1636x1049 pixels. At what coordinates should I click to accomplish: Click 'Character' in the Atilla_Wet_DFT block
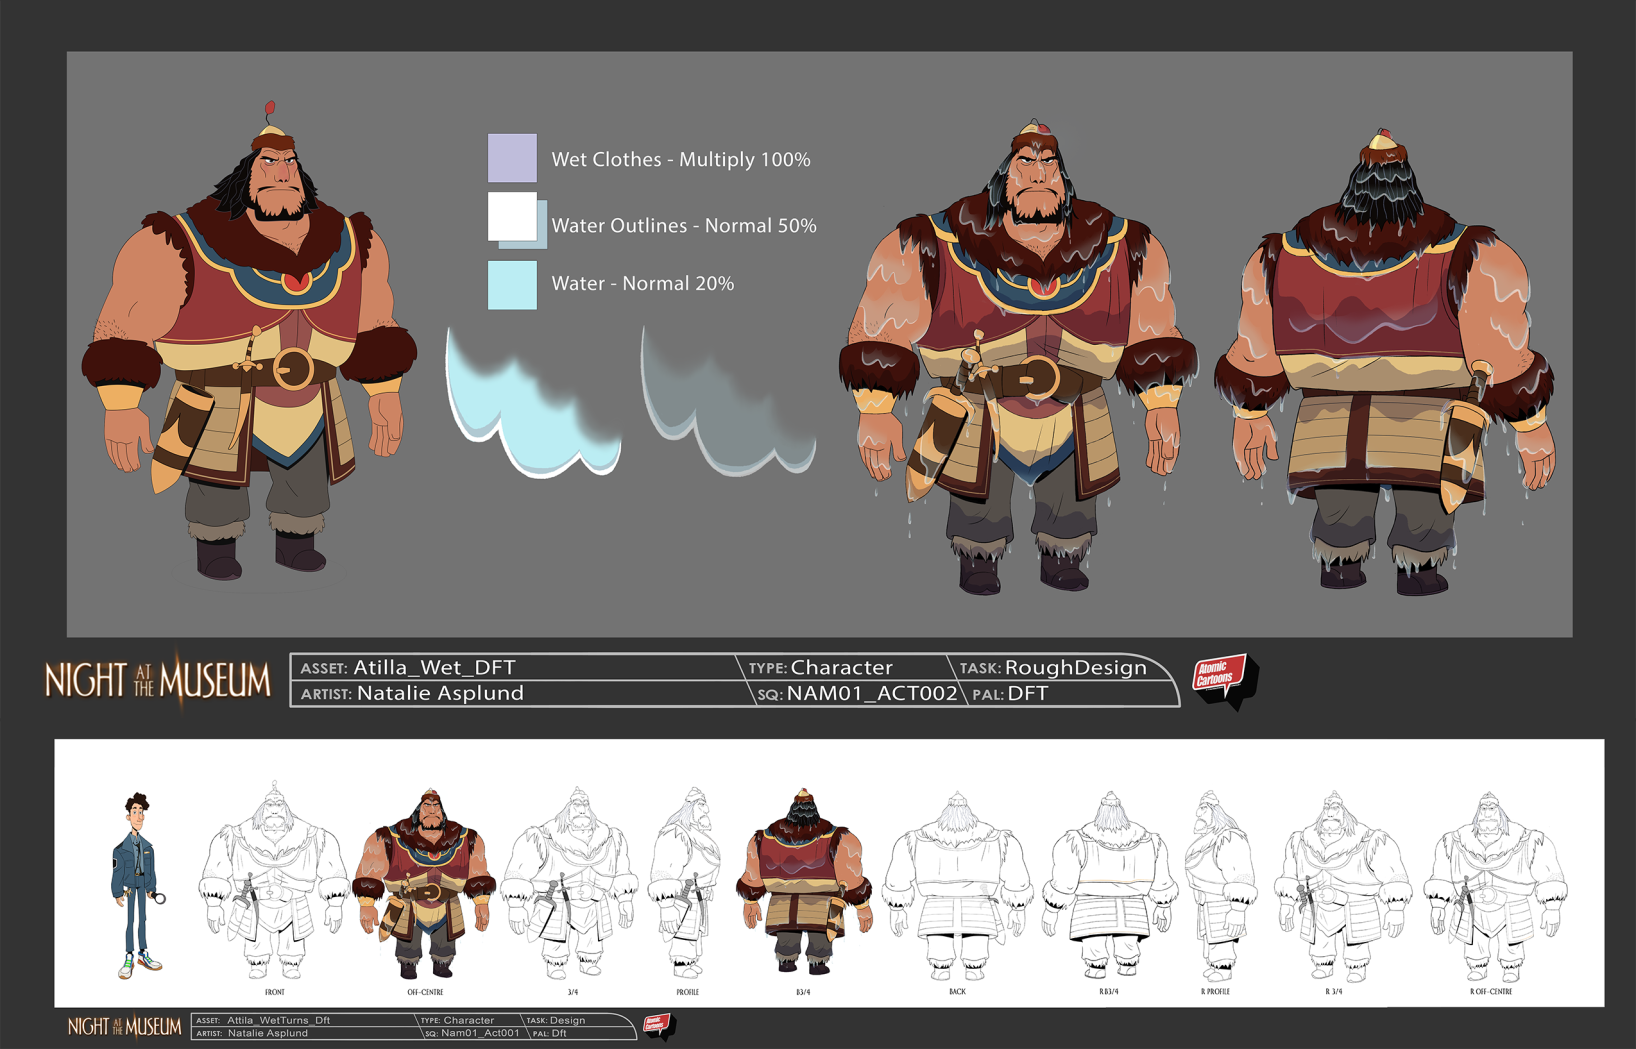[842, 667]
